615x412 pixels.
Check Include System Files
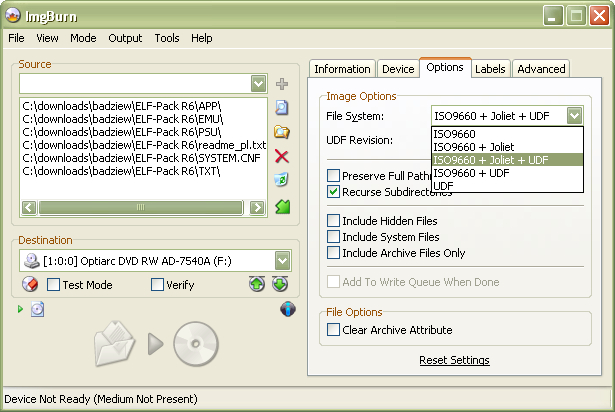(333, 237)
